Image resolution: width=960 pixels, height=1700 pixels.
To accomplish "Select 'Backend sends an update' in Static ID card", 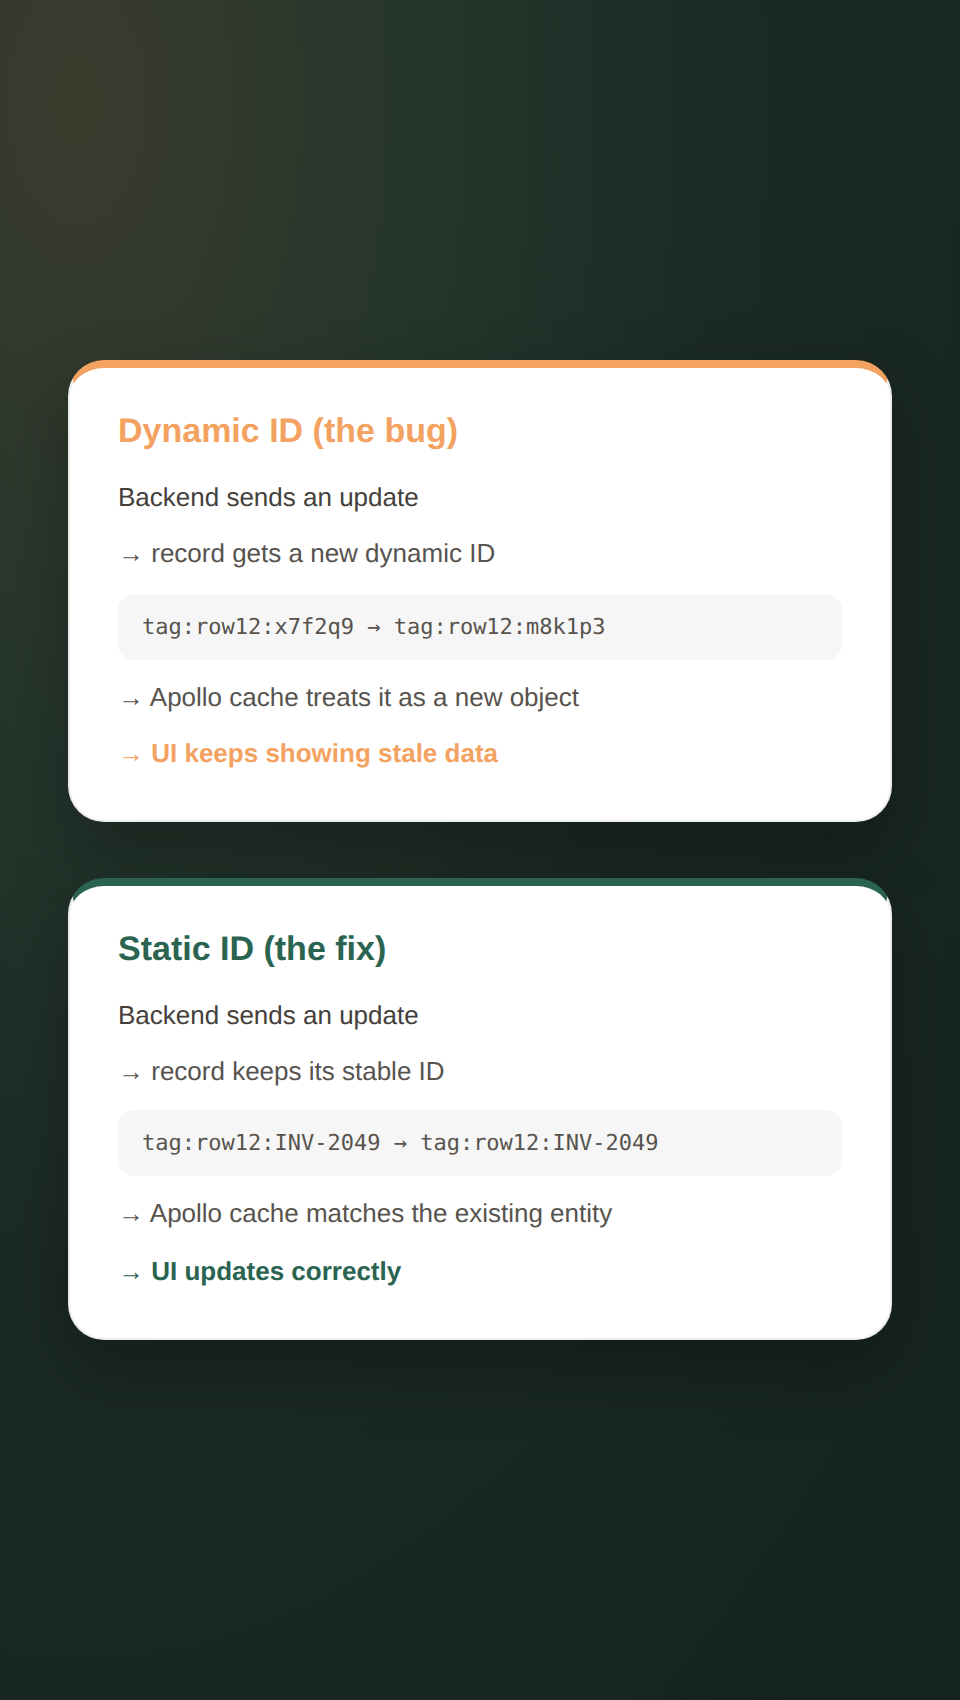I will coord(268,1016).
